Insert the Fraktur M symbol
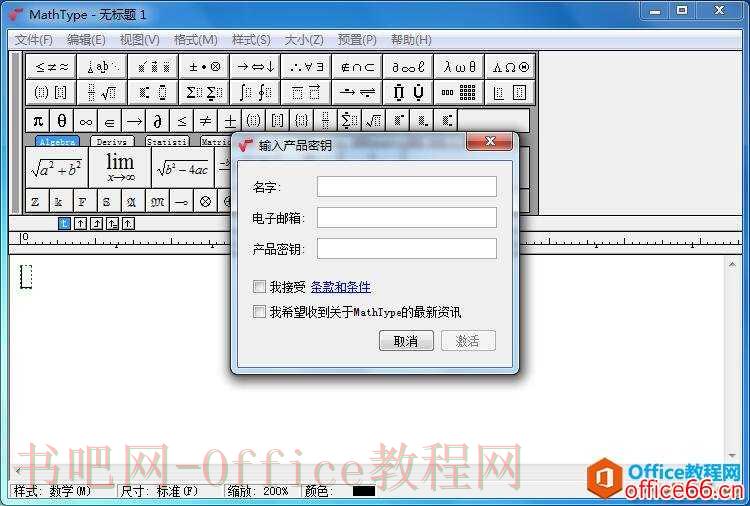This screenshot has height=506, width=750. click(157, 201)
